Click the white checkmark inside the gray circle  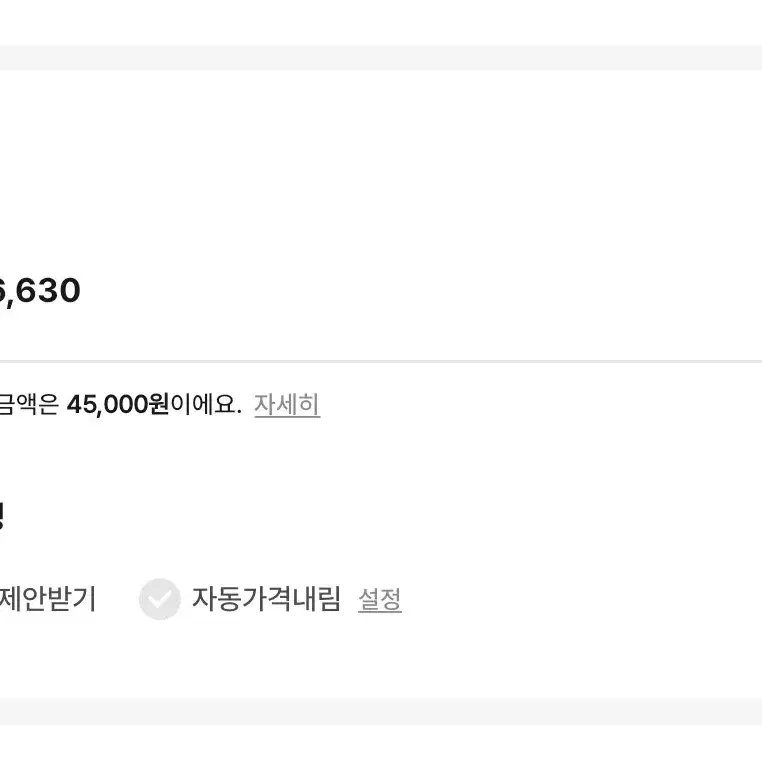pyautogui.click(x=159, y=599)
